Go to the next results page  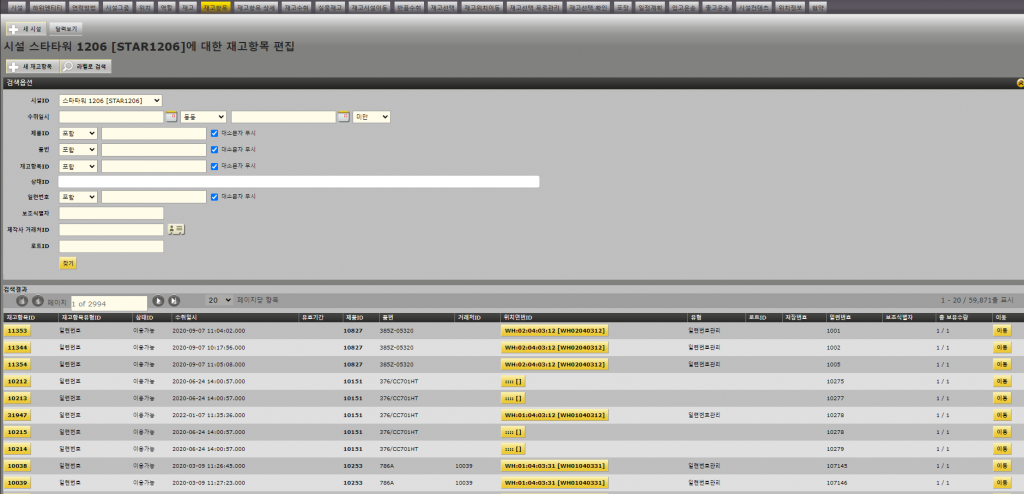click(x=157, y=301)
